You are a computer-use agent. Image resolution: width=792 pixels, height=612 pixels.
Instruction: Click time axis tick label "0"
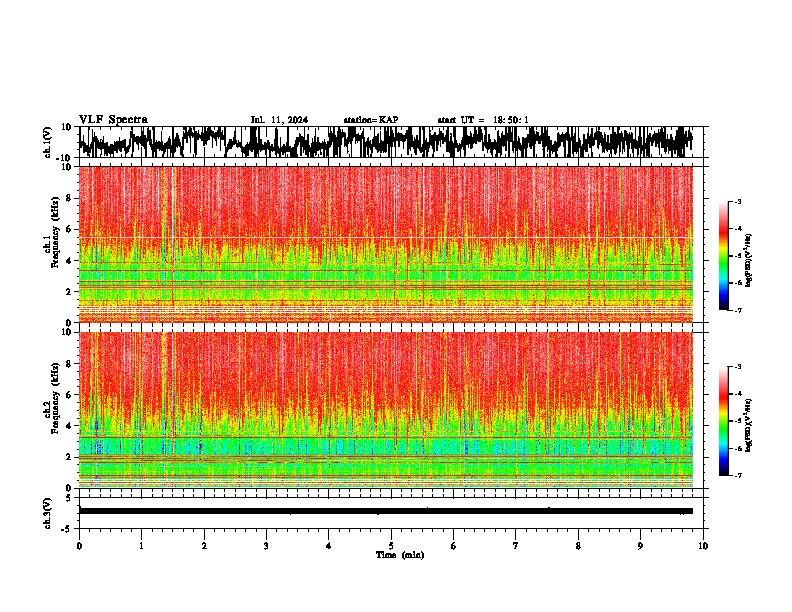(x=79, y=546)
